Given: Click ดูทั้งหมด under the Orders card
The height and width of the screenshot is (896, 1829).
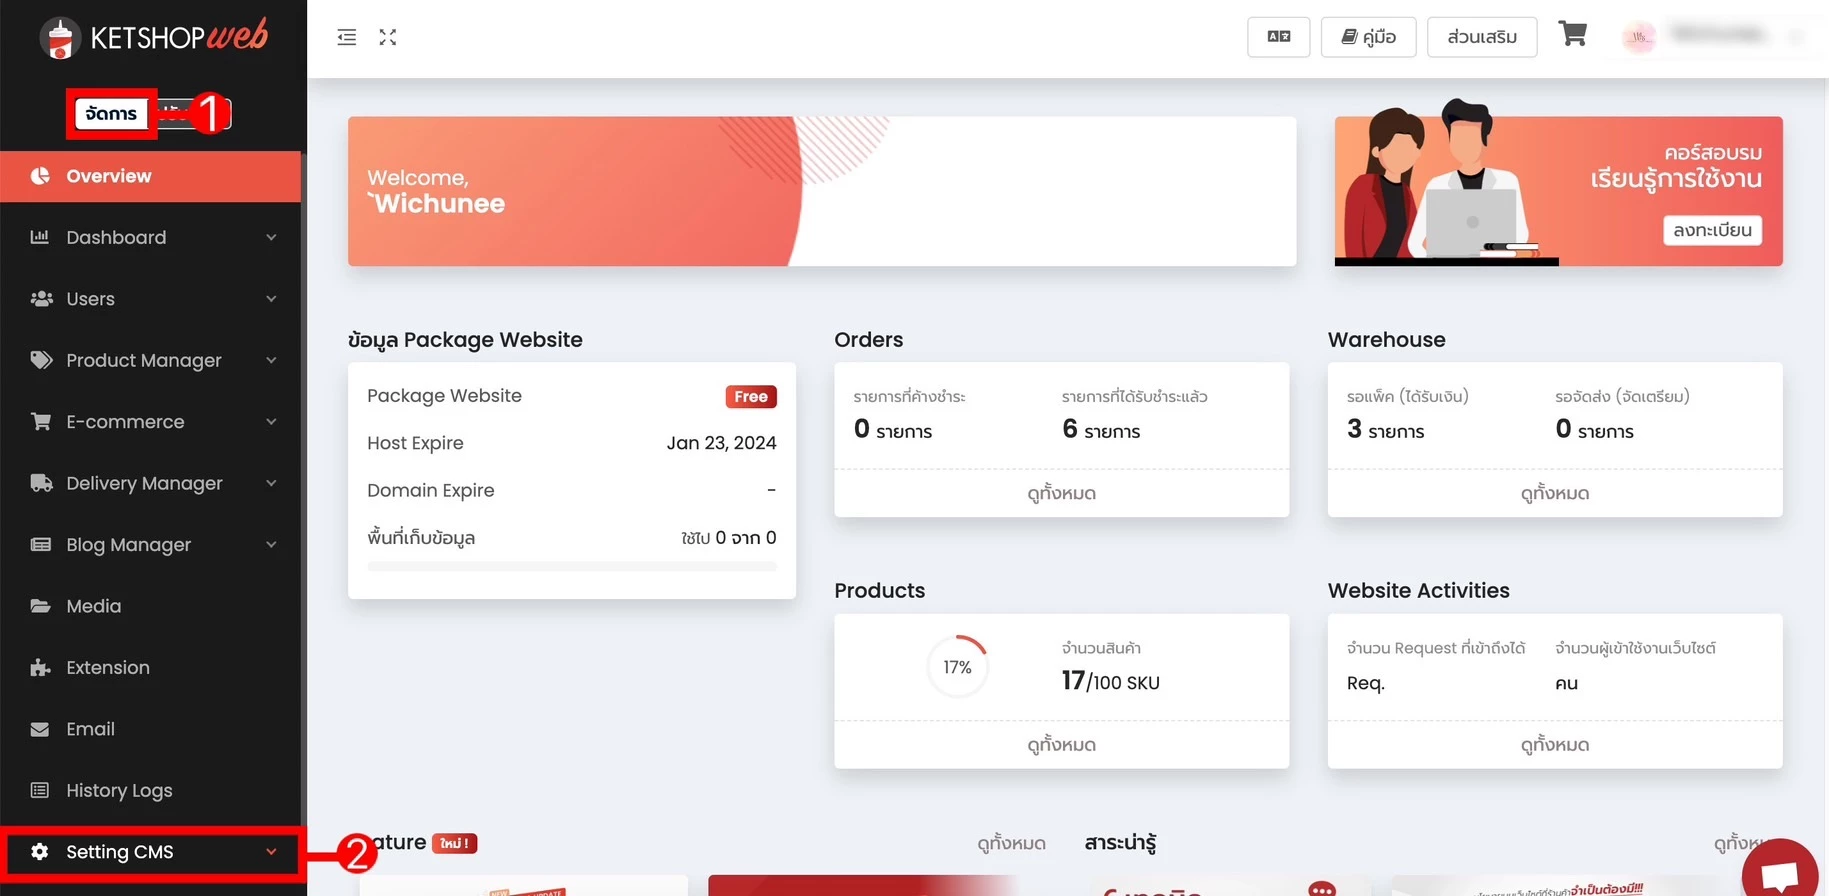Looking at the screenshot, I should point(1061,493).
